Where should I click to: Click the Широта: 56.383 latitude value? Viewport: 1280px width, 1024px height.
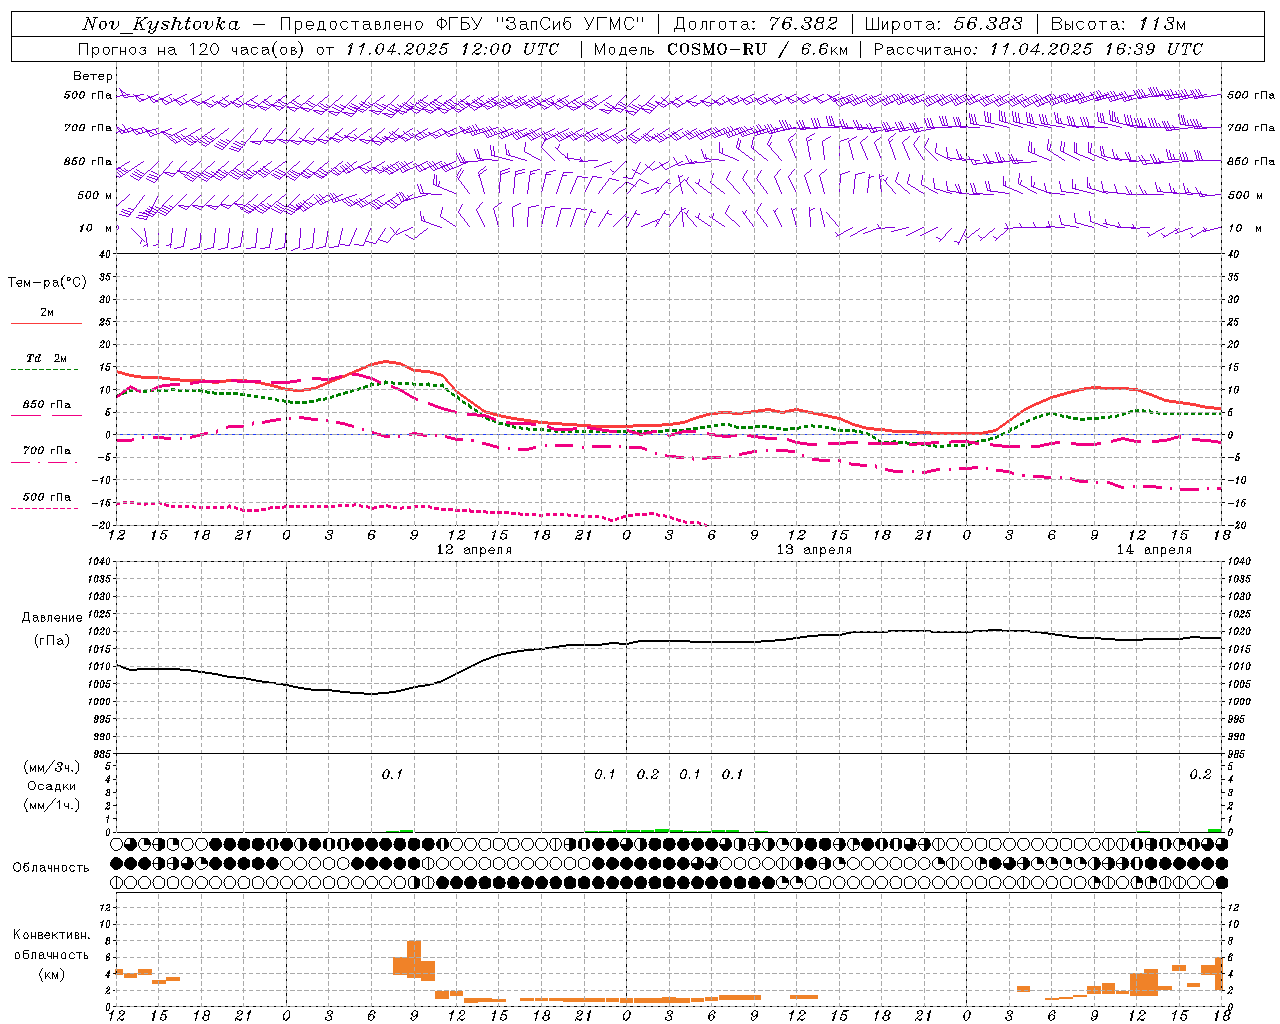pyautogui.click(x=943, y=24)
